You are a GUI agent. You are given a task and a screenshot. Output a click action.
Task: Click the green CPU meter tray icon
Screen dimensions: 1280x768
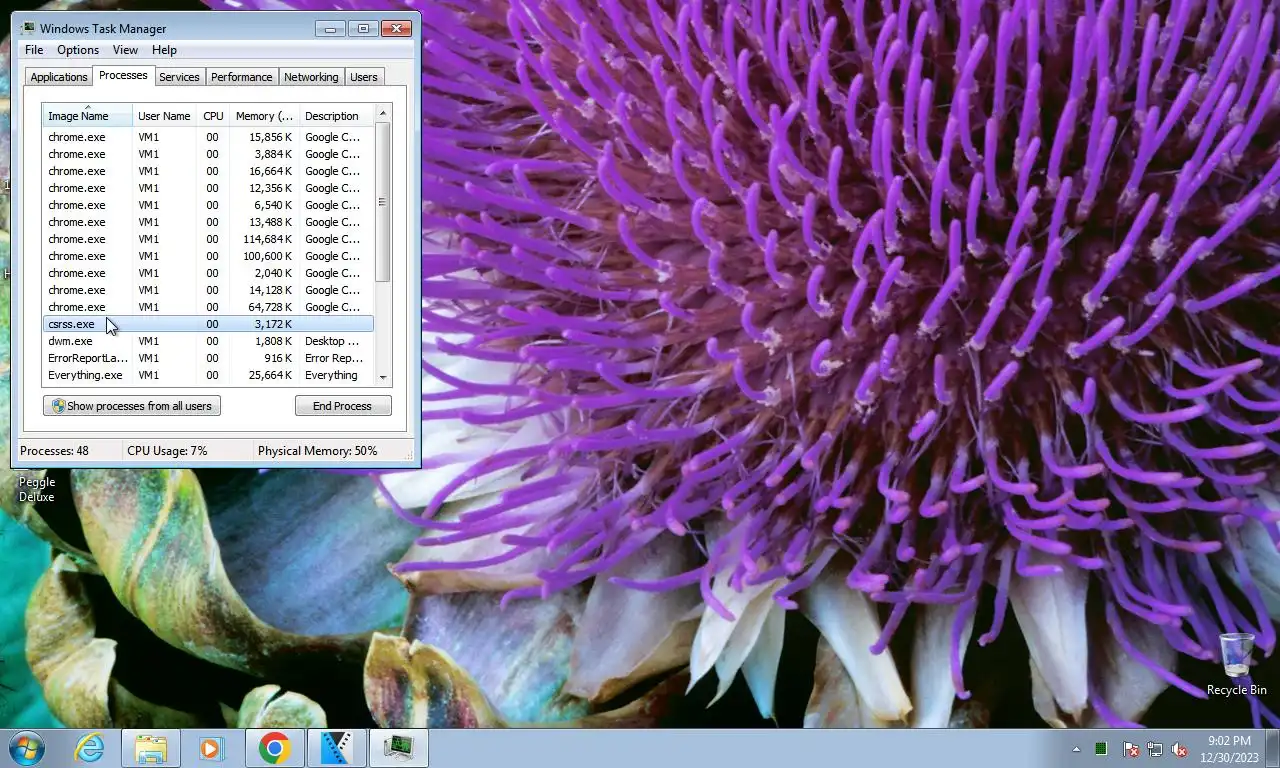(1101, 749)
